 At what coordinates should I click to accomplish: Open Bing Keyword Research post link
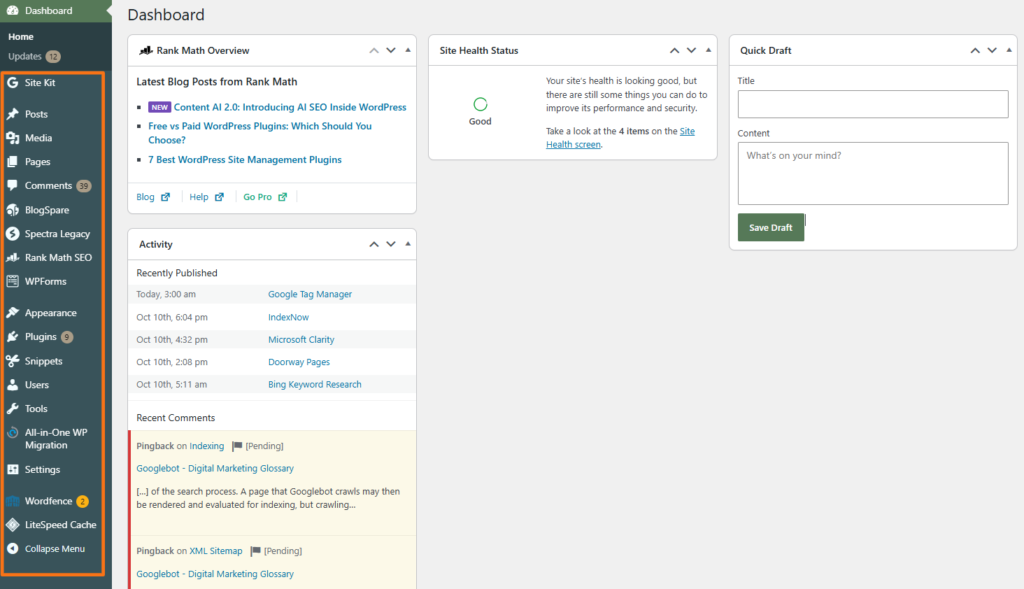click(314, 385)
